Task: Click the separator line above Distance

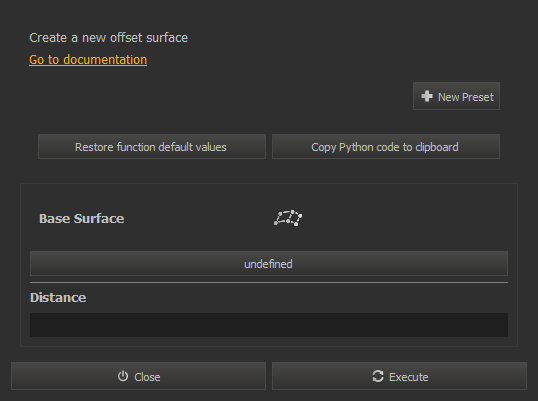Action: [269, 283]
